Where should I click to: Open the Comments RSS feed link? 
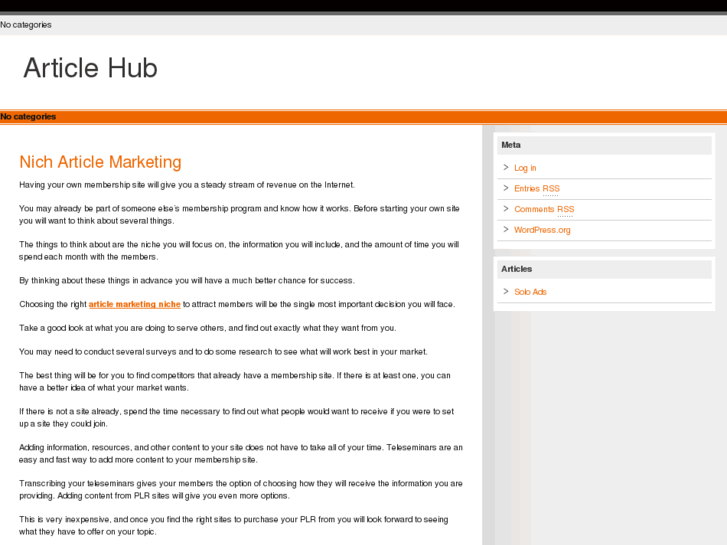(x=544, y=209)
